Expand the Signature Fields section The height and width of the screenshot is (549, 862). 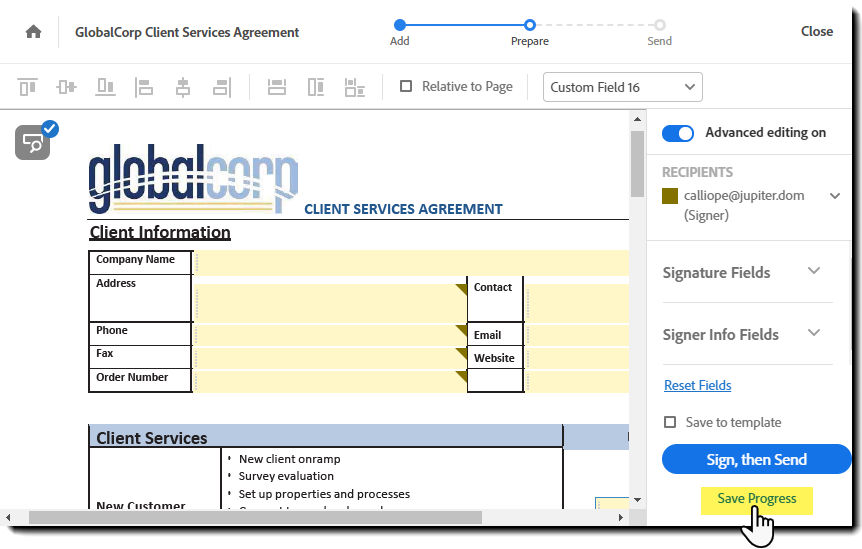tap(814, 270)
